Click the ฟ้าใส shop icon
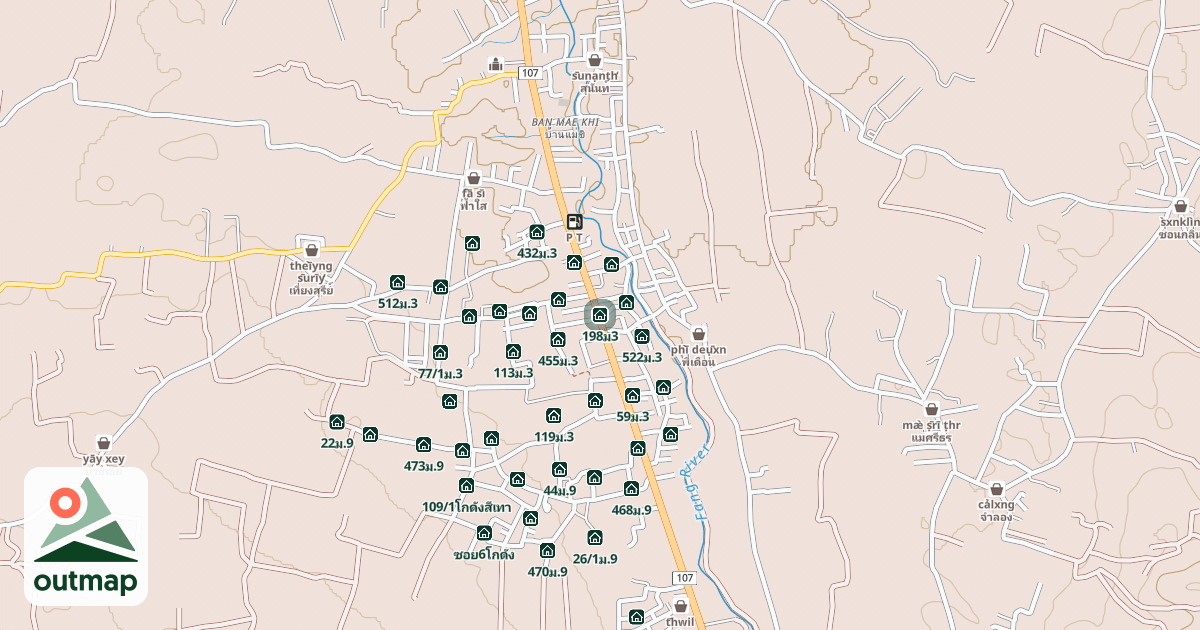This screenshot has height=630, width=1200. point(473,180)
